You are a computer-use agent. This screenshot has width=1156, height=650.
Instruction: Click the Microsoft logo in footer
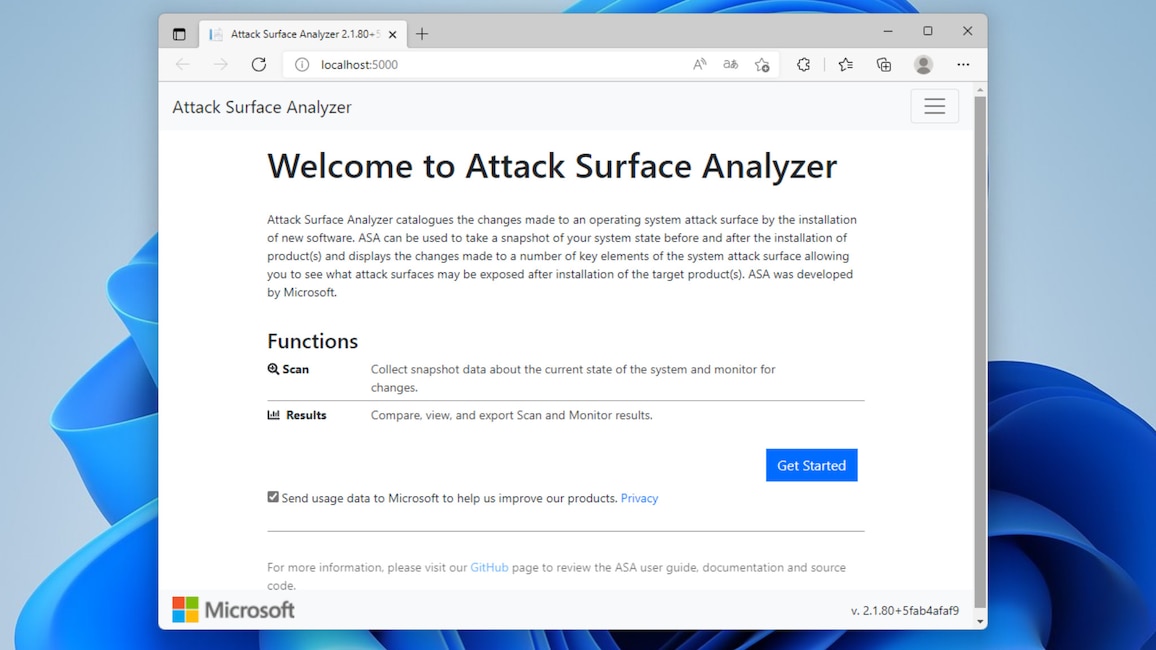[234, 609]
